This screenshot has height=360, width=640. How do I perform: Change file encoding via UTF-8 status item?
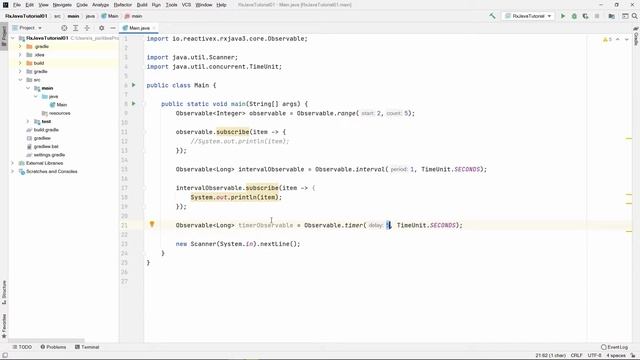click(x=594, y=356)
